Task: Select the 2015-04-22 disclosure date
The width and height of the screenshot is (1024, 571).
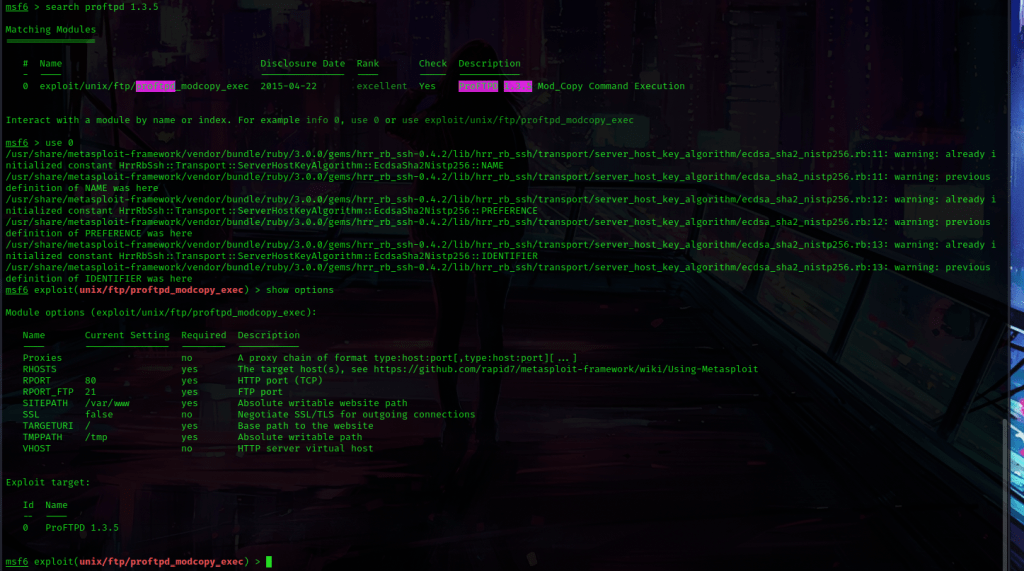Action: click(288, 86)
